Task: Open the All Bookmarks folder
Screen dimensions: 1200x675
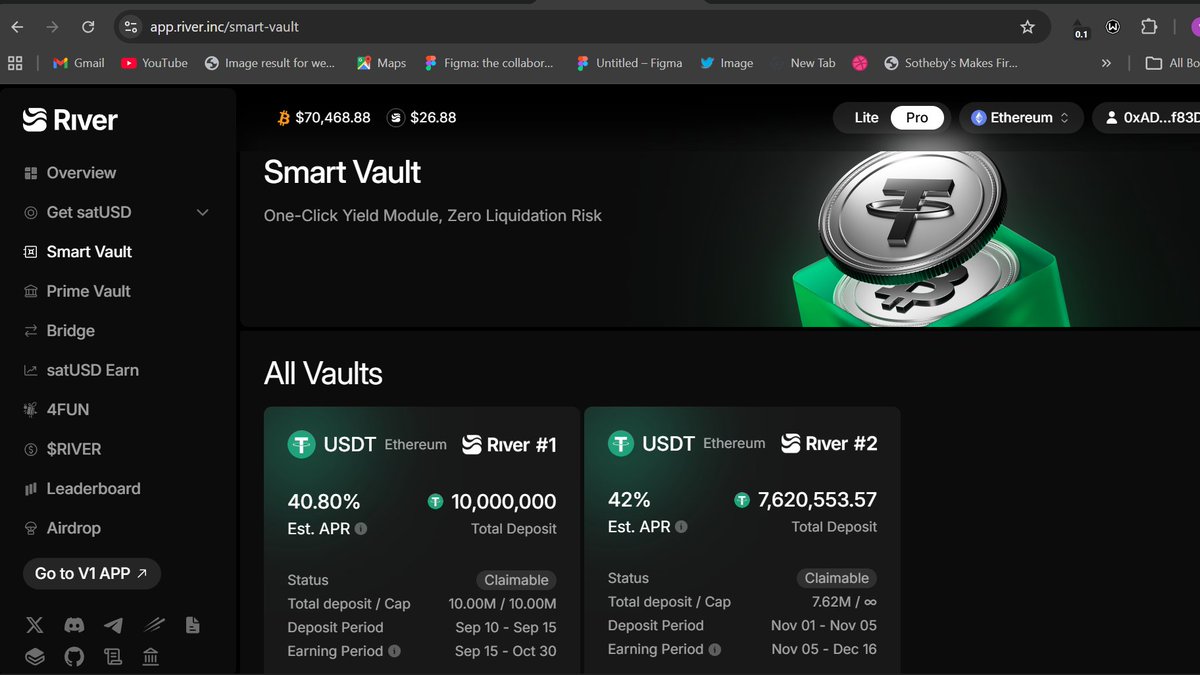Action: point(1172,63)
